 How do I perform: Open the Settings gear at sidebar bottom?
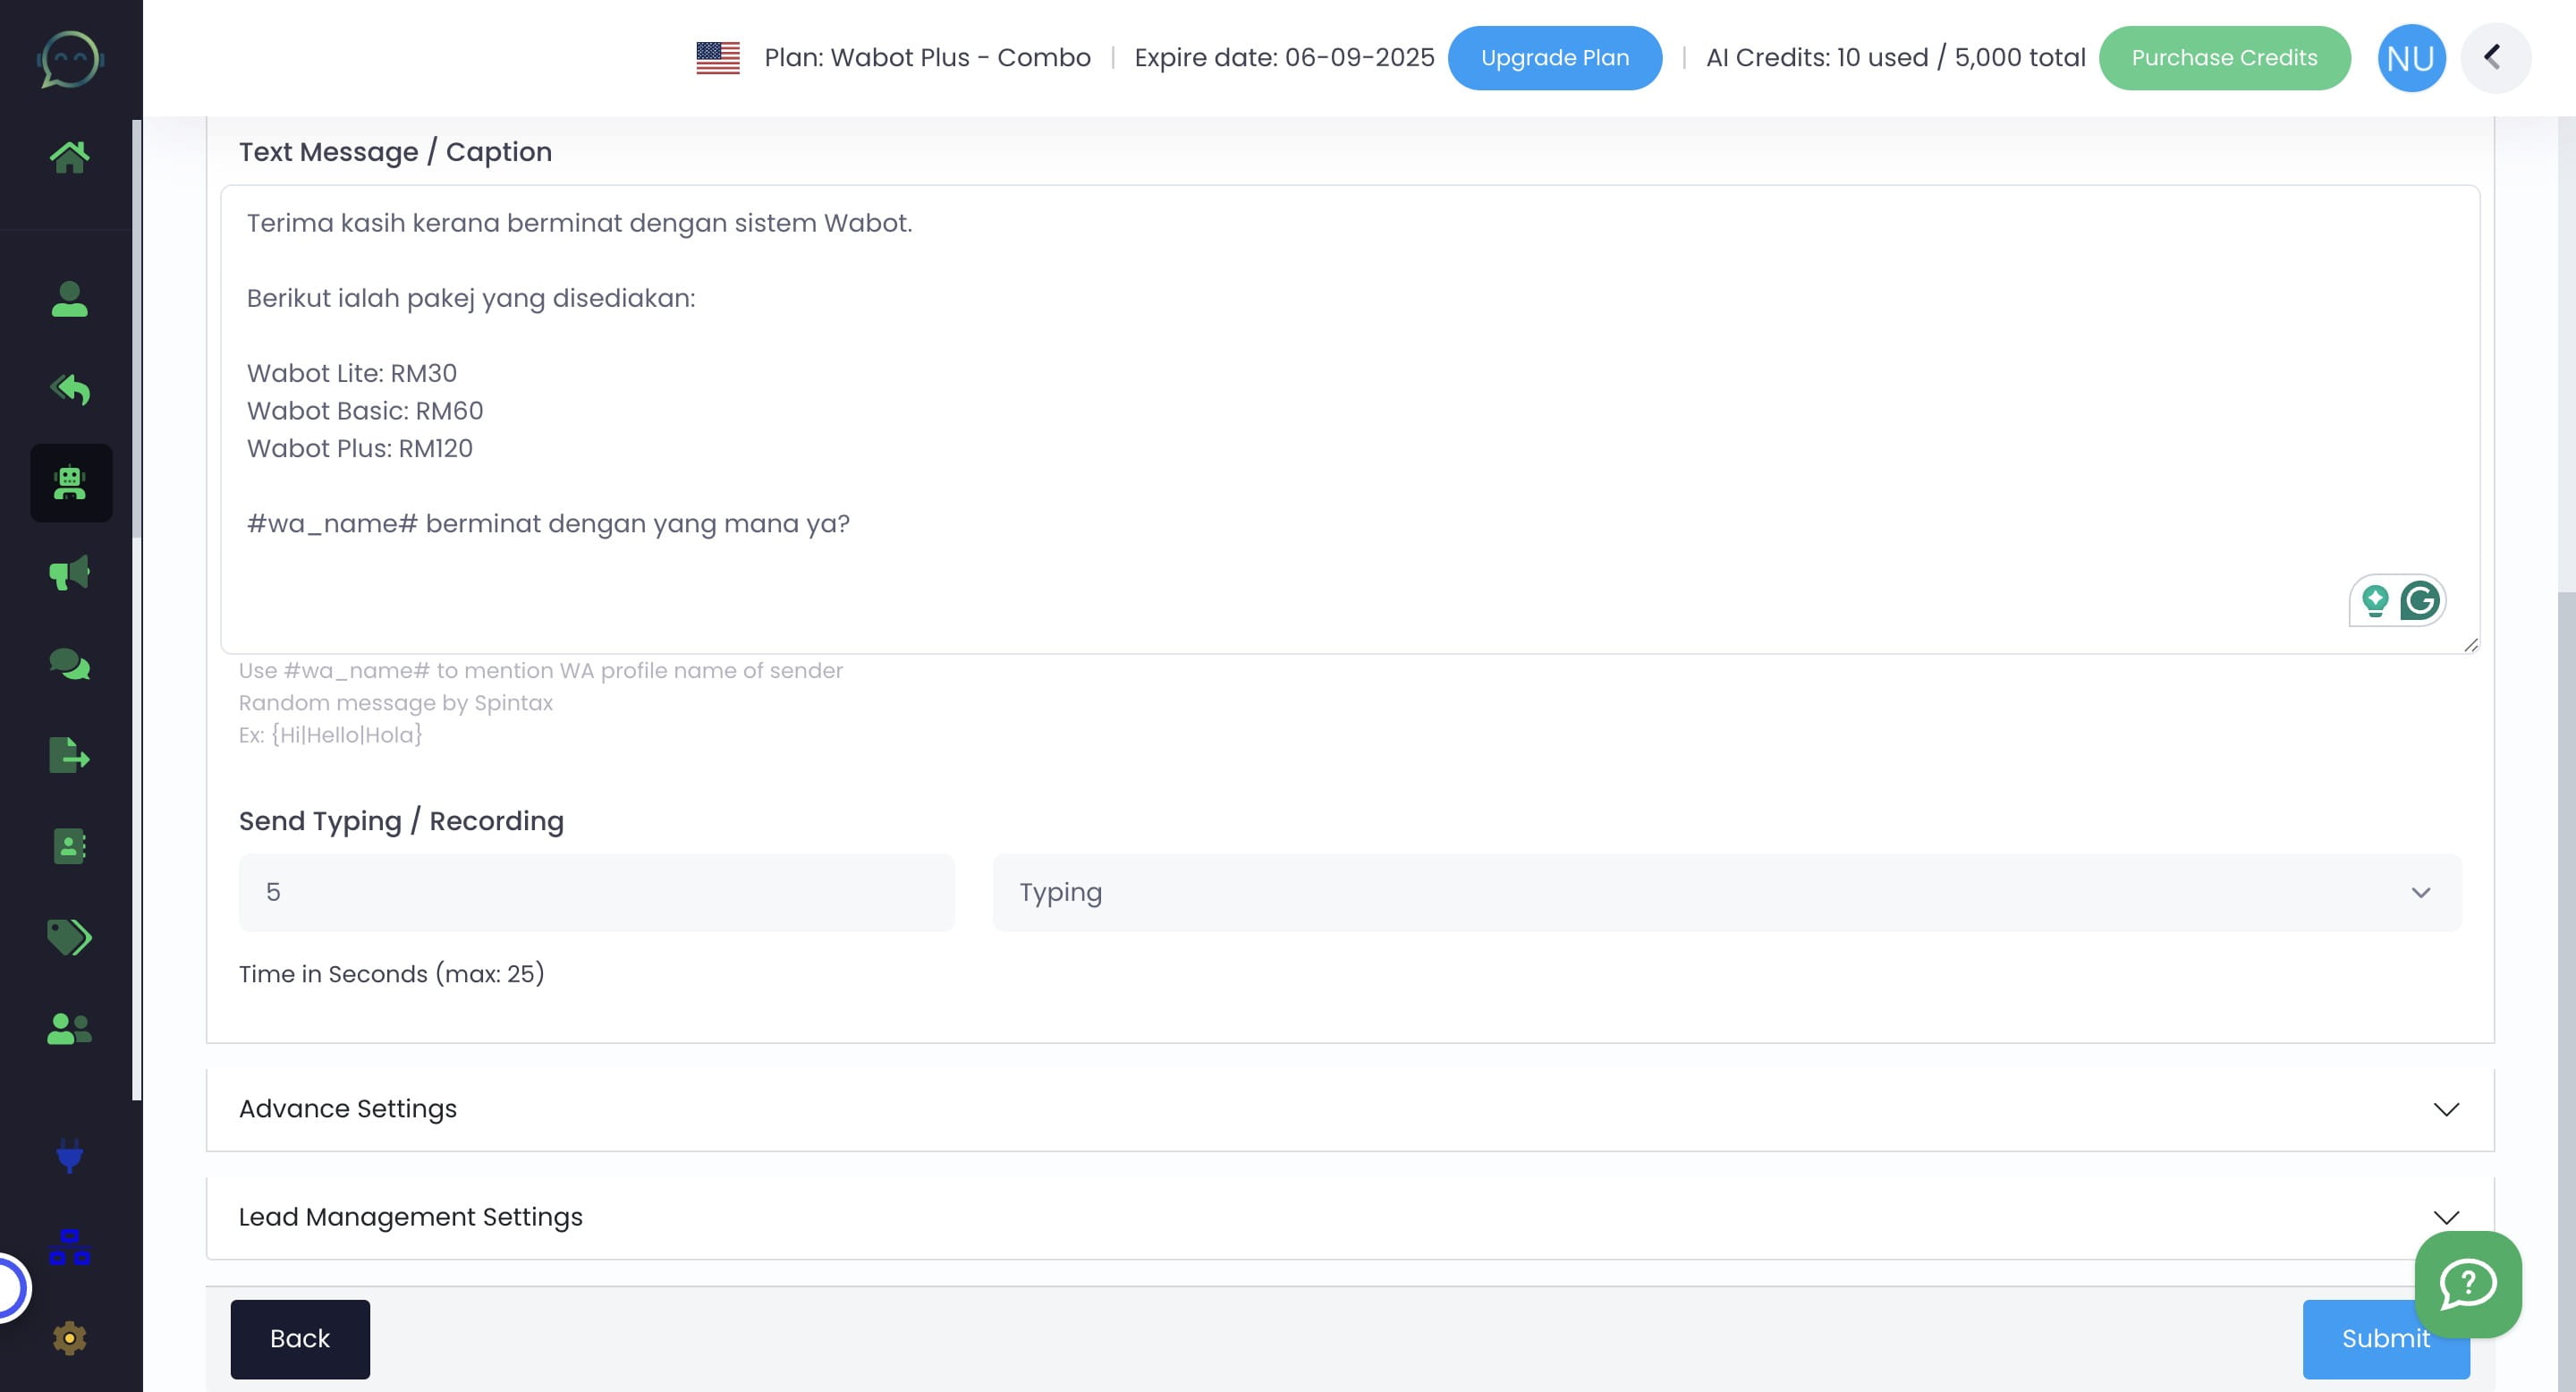pyautogui.click(x=70, y=1337)
